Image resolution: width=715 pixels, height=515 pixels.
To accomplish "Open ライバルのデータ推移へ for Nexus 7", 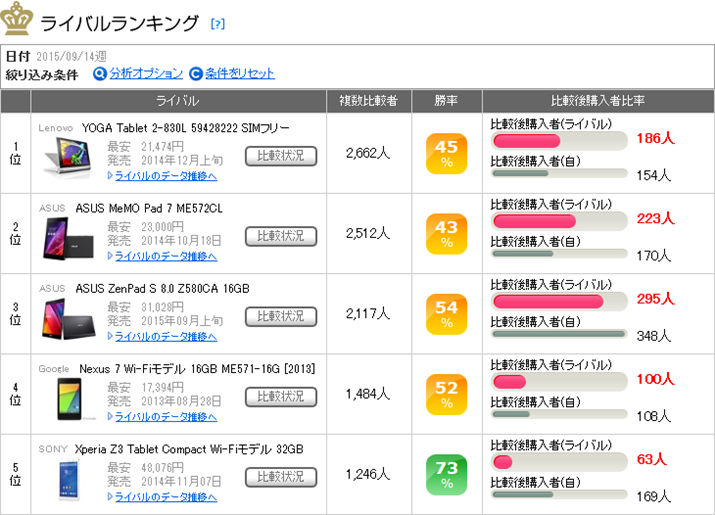I will click(165, 416).
